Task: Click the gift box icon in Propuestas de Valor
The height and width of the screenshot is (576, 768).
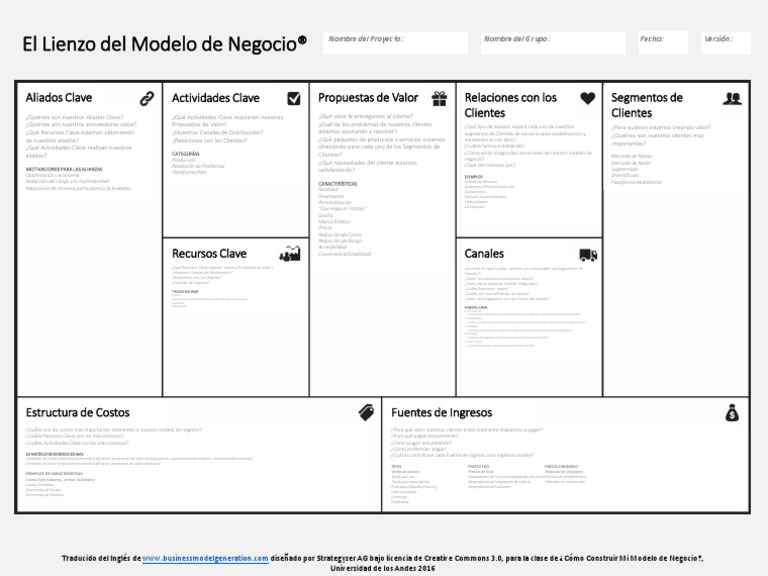Action: tap(439, 98)
